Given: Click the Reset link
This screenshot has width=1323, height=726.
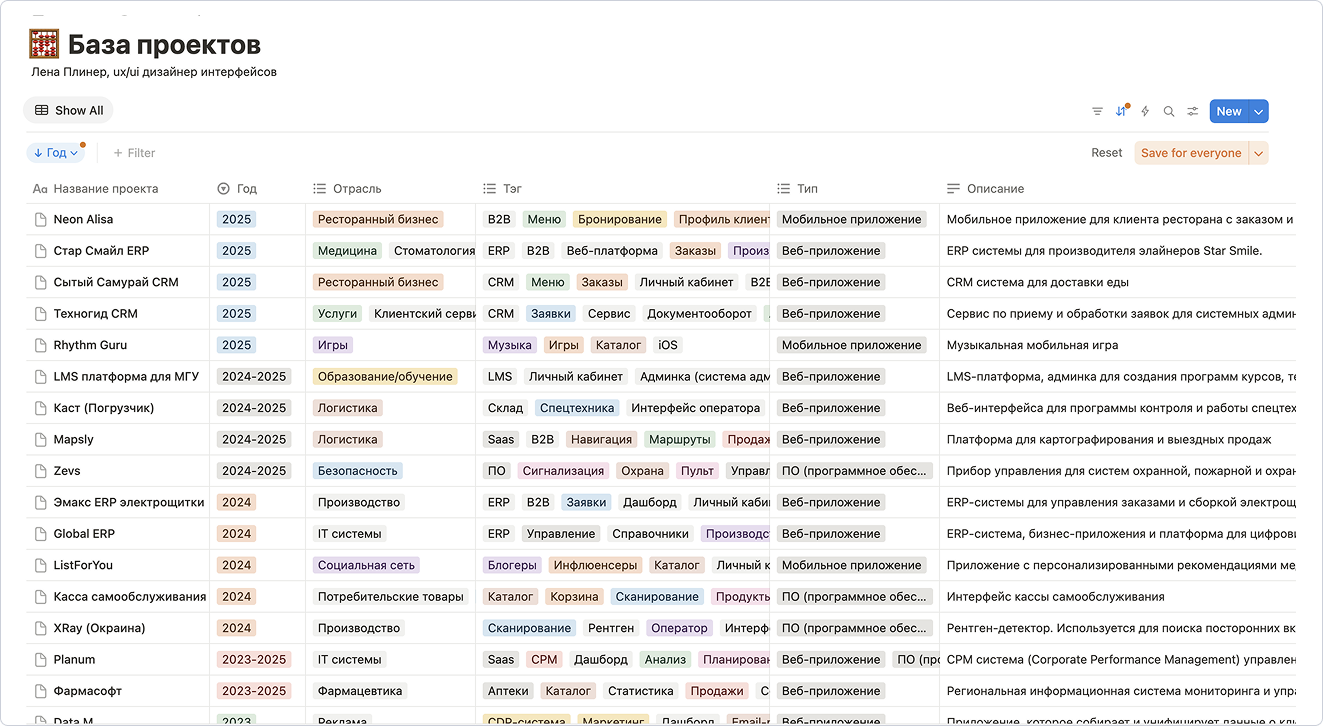Looking at the screenshot, I should tap(1106, 152).
